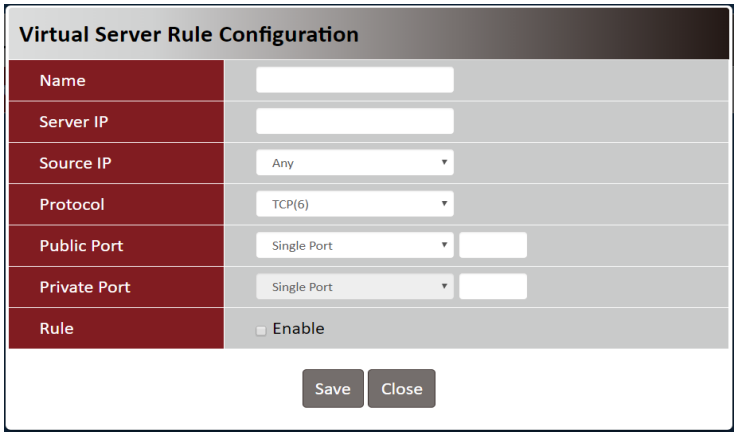
Task: Click the Protocol row label
Action: click(72, 204)
